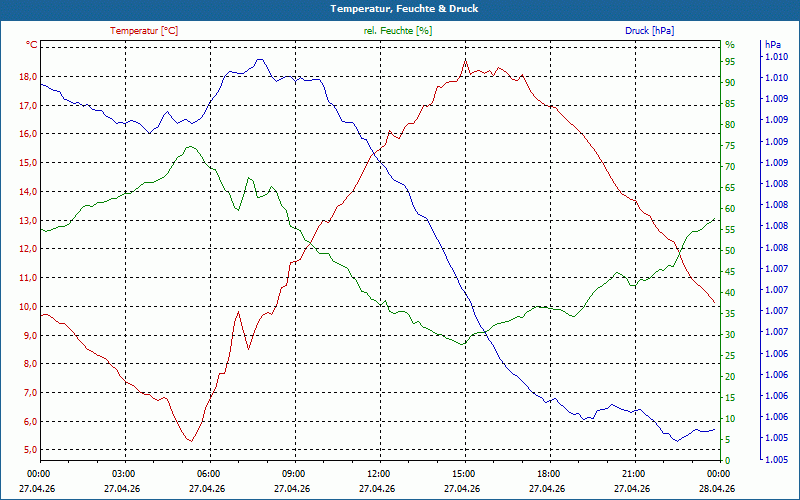Click the 8,0 temperature axis value
This screenshot has height=500, width=800.
coord(31,364)
